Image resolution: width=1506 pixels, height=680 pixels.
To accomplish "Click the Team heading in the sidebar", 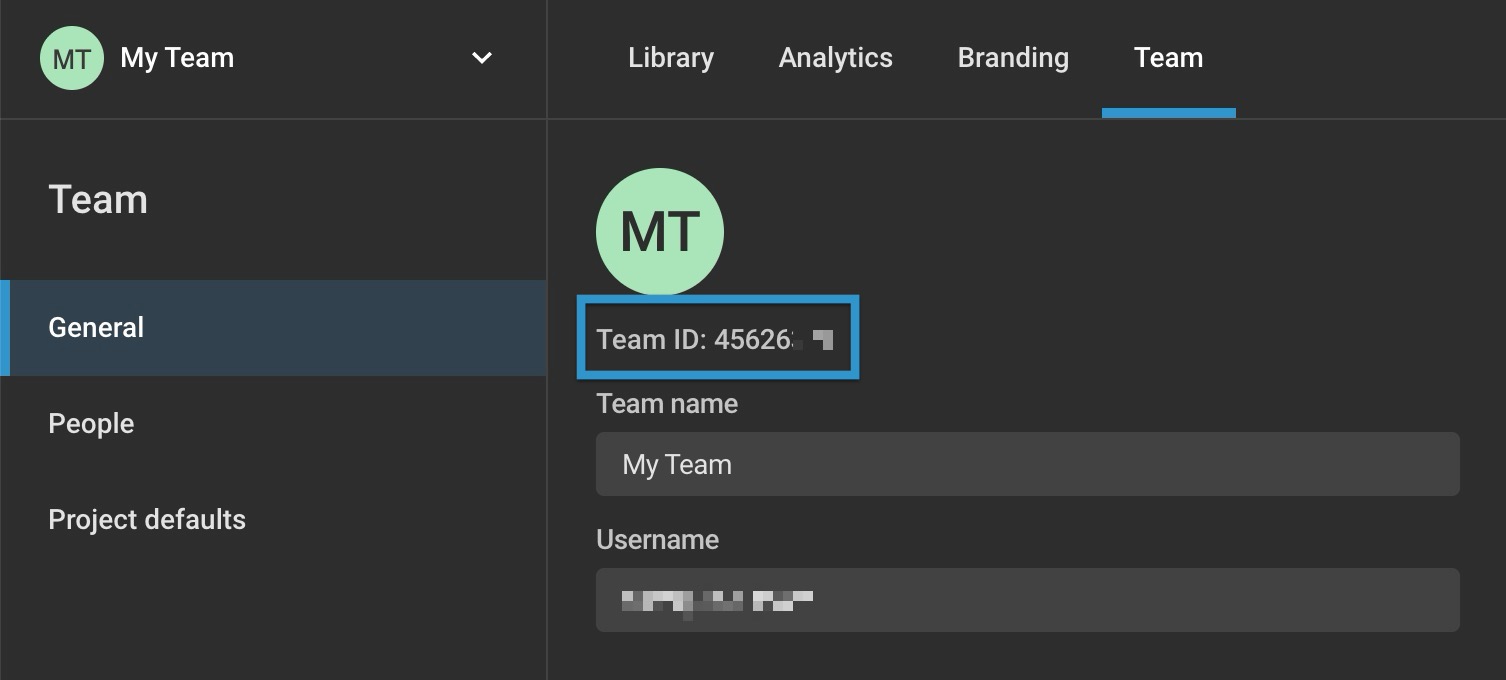I will click(97, 199).
